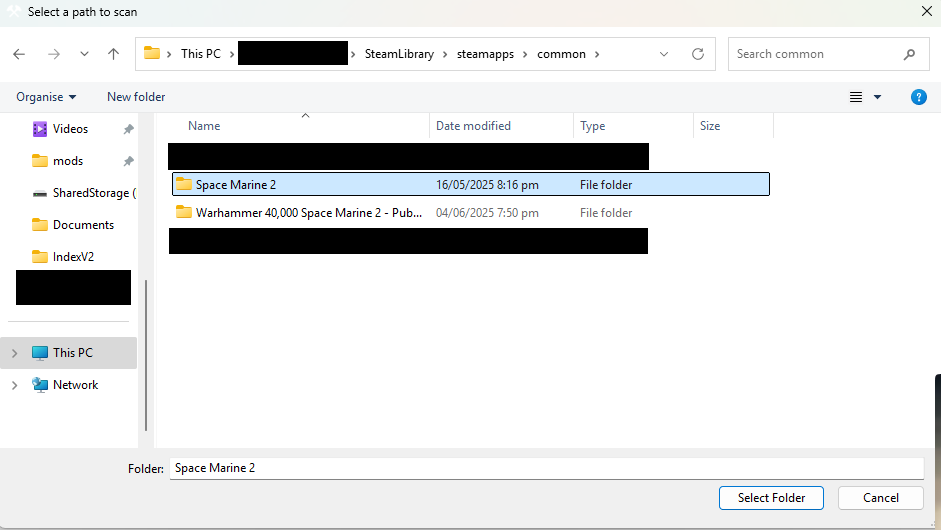Create a New folder
The width and height of the screenshot is (941, 530).
point(136,97)
